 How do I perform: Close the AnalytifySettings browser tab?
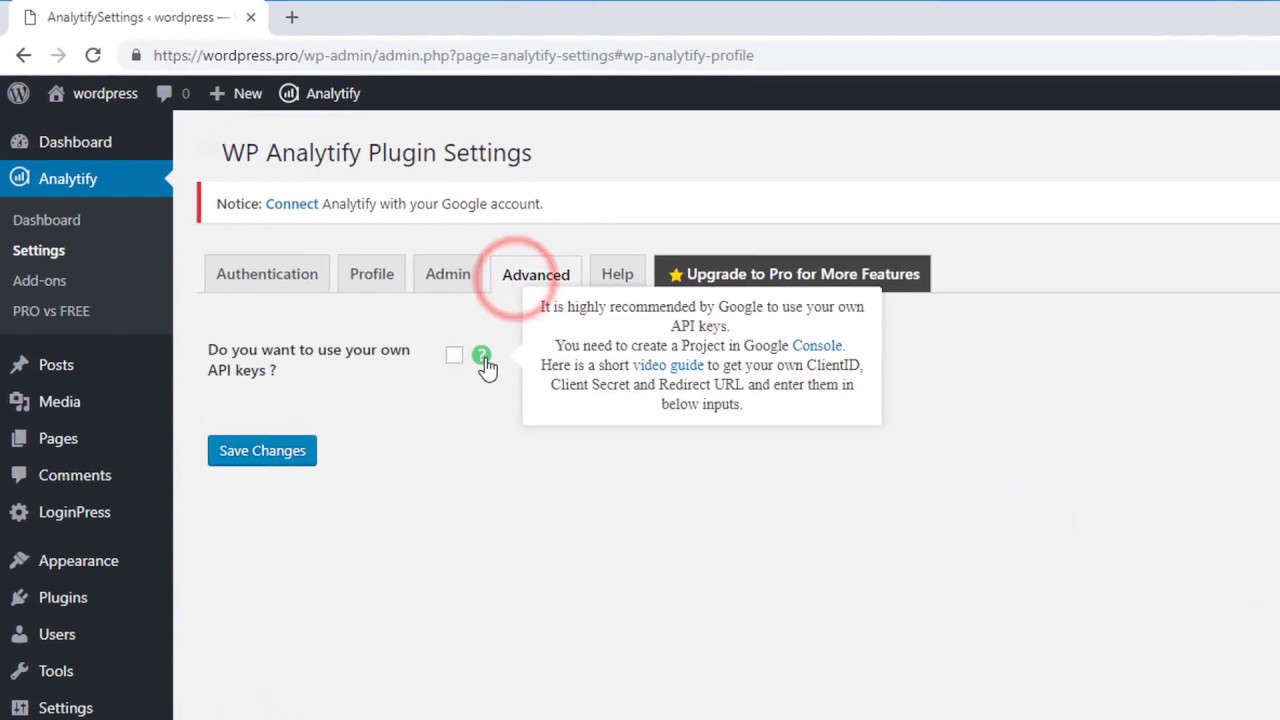click(x=250, y=17)
